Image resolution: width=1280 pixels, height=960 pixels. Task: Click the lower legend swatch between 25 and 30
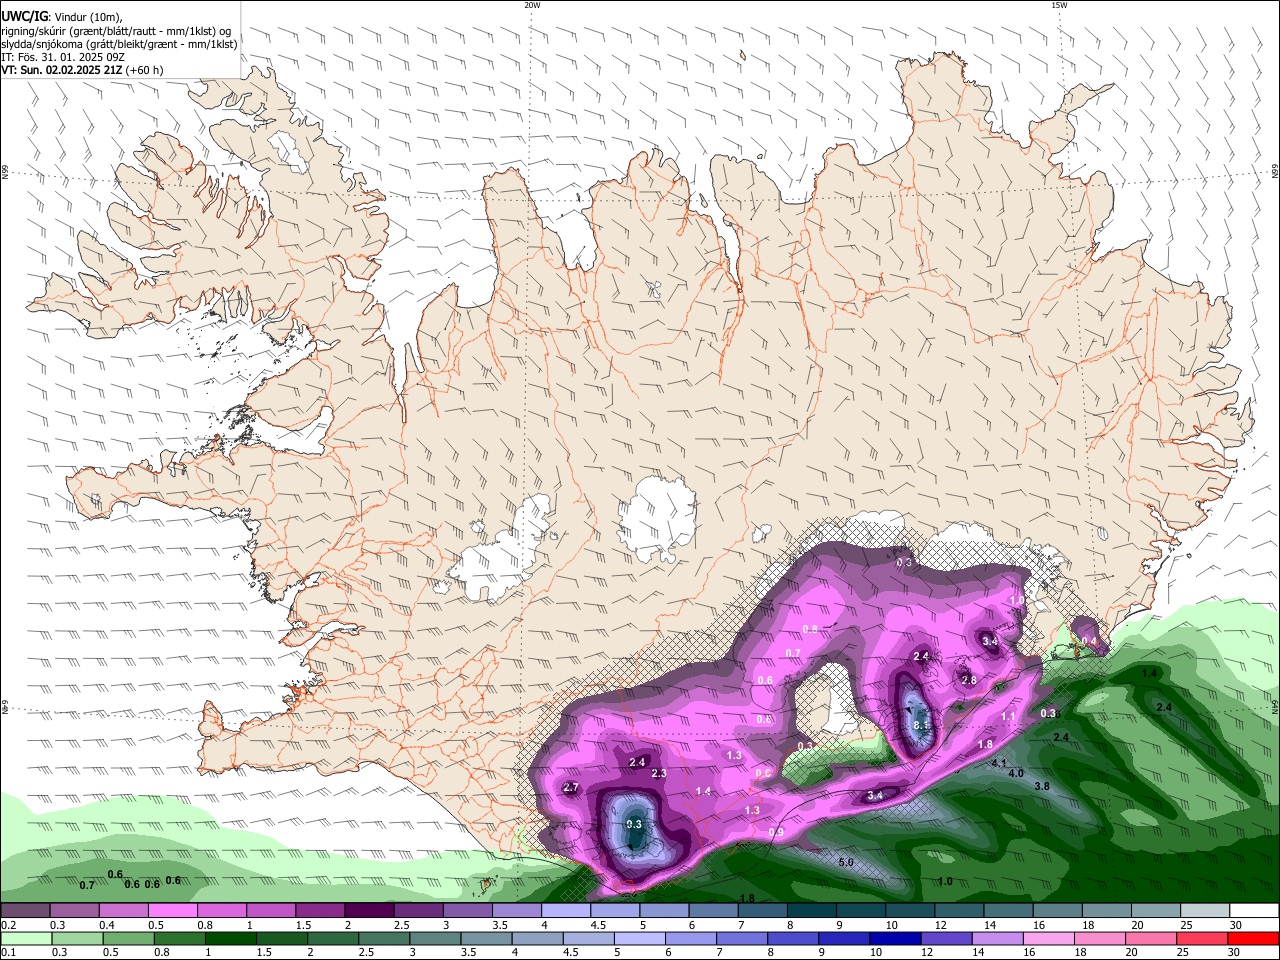click(x=1200, y=938)
